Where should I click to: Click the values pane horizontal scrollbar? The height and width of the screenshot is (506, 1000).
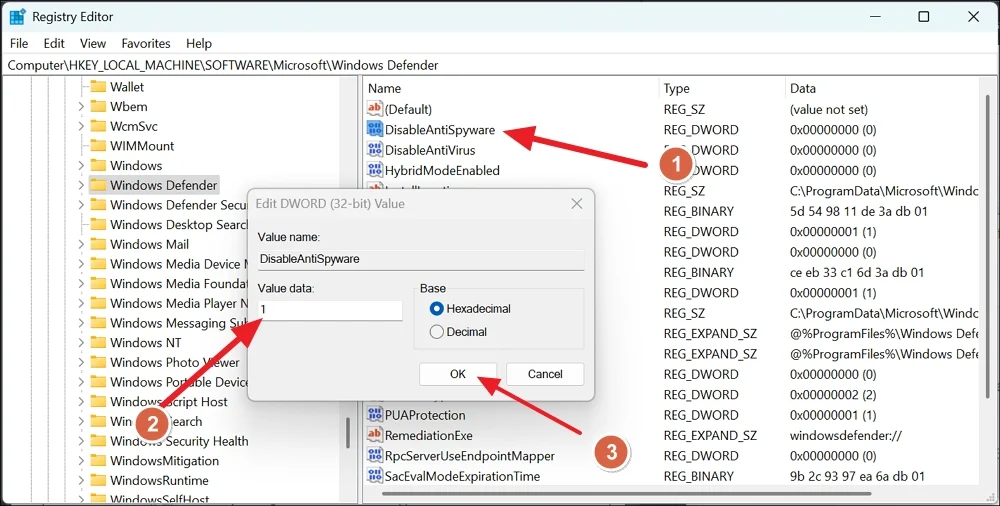coord(626,493)
